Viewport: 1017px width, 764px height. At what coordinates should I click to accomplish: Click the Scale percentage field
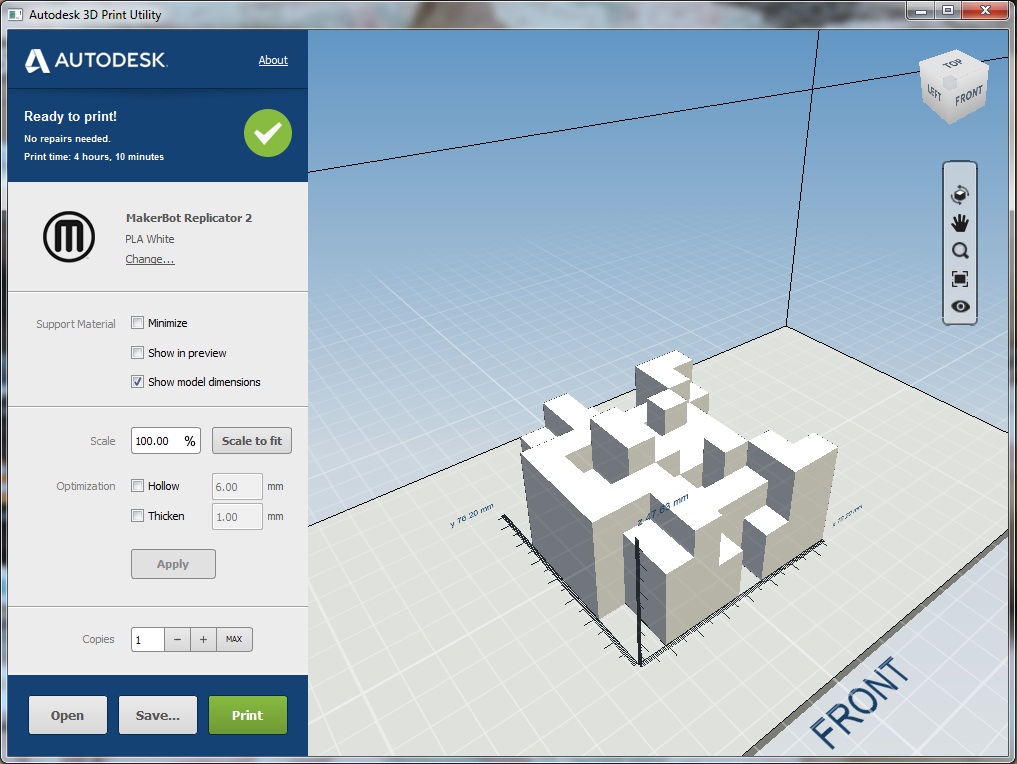coord(165,440)
